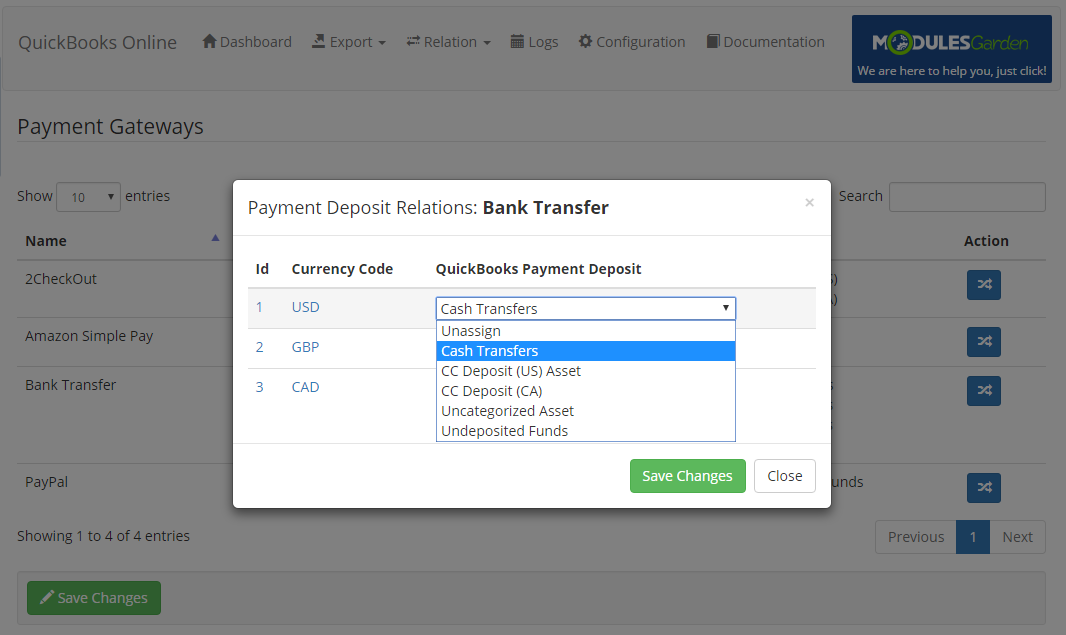This screenshot has width=1066, height=635.
Task: Click the QuickBooks Payment Deposit header
Action: point(538,269)
